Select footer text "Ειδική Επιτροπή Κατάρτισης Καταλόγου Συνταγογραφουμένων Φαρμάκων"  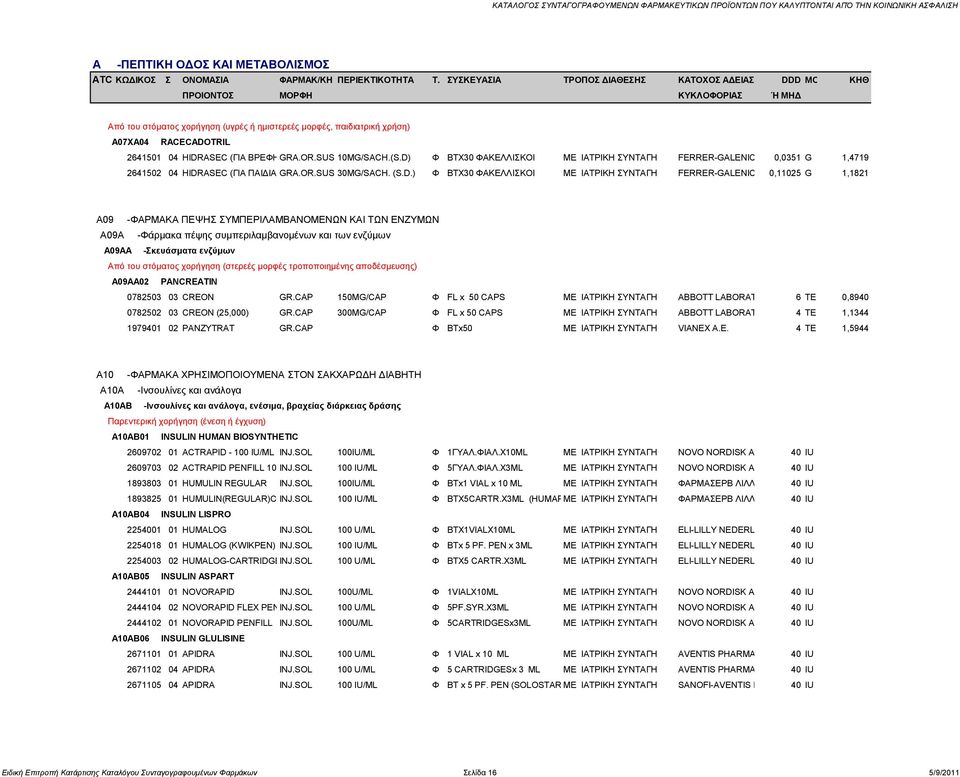(x=129, y=772)
